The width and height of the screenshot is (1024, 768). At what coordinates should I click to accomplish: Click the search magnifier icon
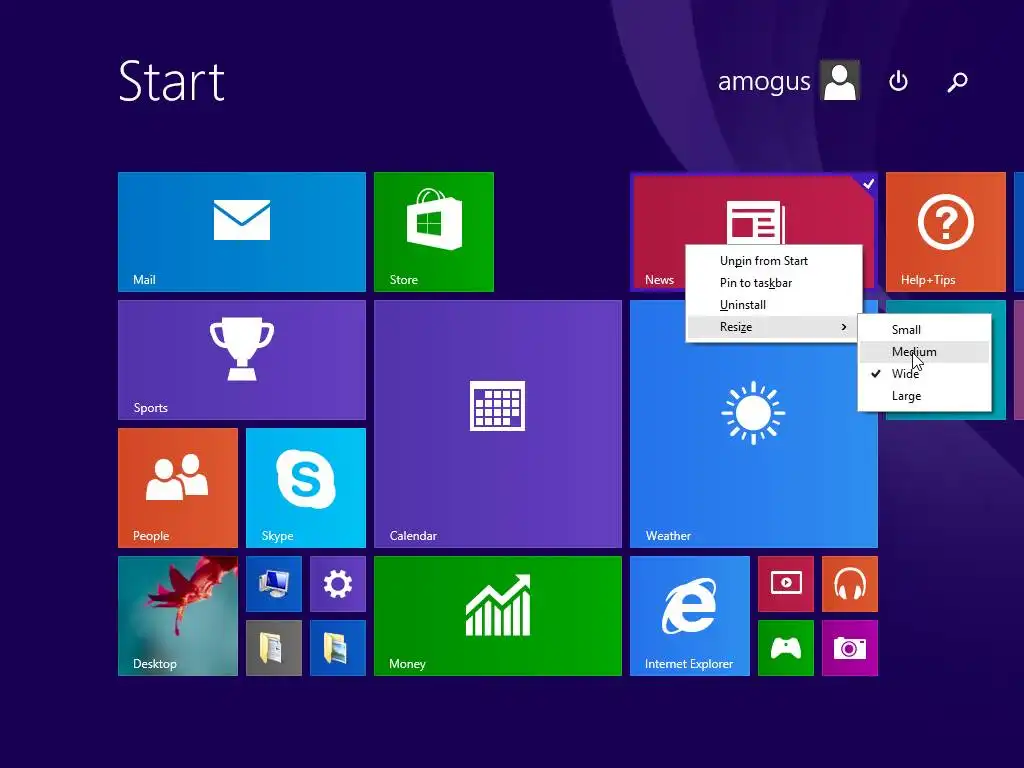(957, 82)
